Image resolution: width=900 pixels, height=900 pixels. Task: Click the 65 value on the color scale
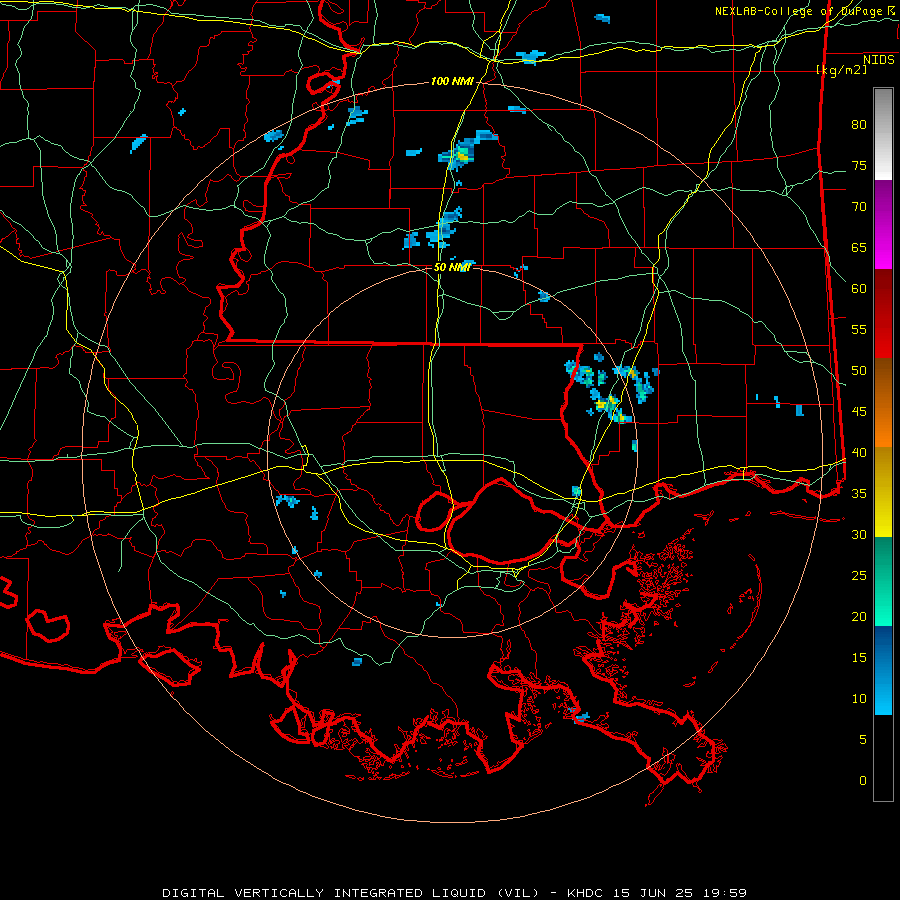click(859, 248)
